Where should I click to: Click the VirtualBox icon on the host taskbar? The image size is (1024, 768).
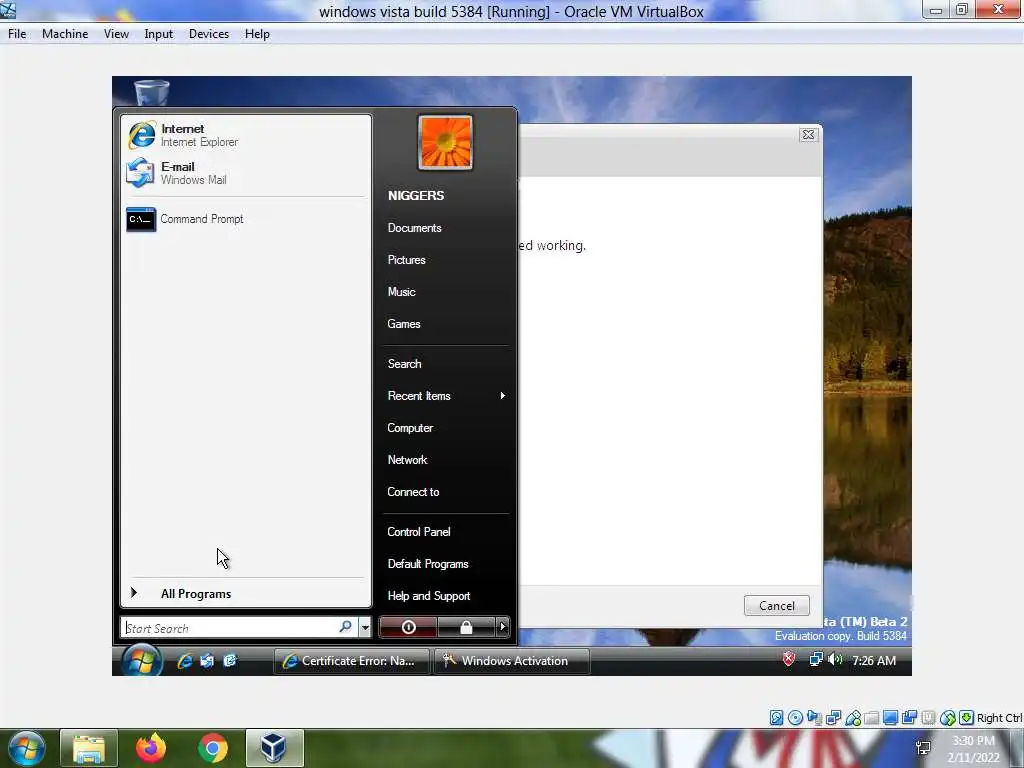(274, 748)
